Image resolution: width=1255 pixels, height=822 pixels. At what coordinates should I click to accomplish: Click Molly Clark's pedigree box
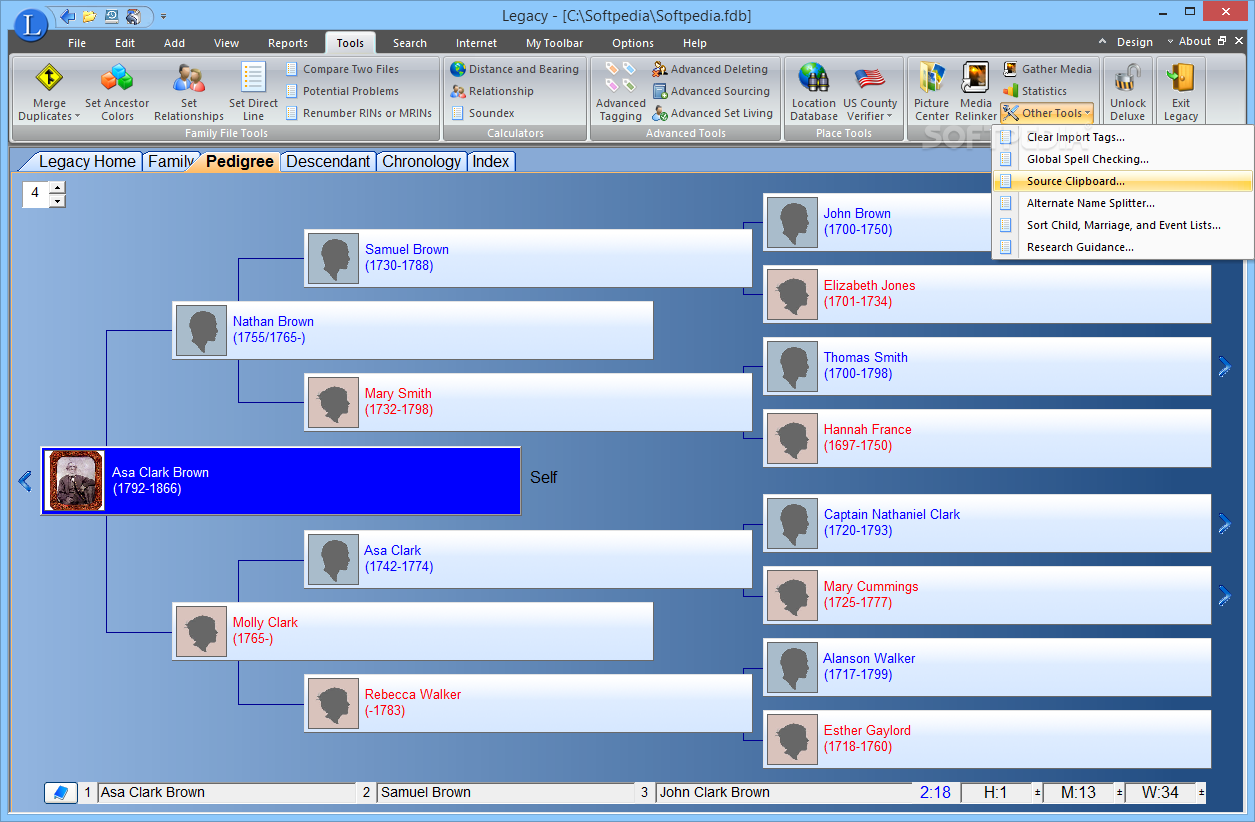click(x=413, y=631)
